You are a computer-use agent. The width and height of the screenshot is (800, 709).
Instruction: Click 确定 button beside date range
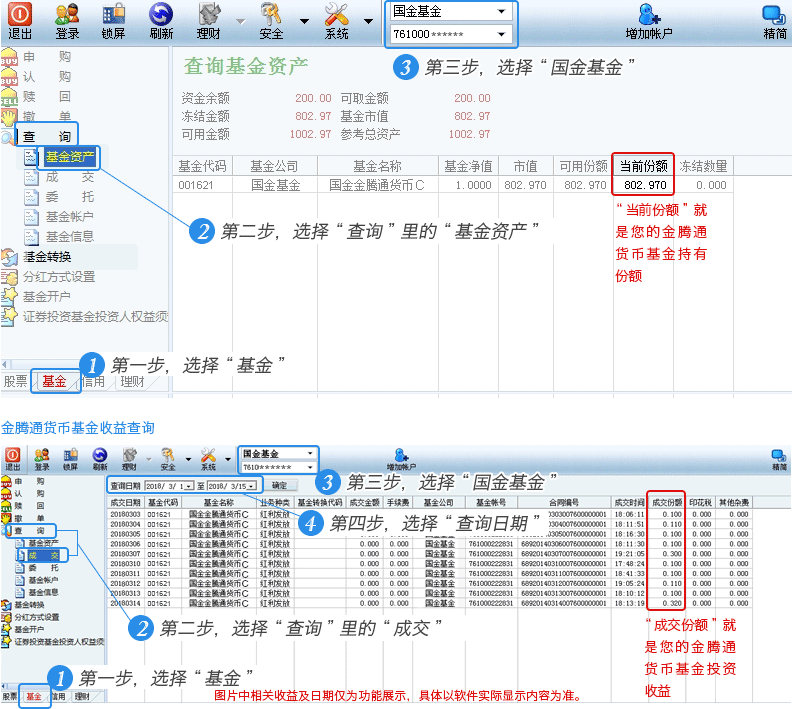click(x=279, y=486)
